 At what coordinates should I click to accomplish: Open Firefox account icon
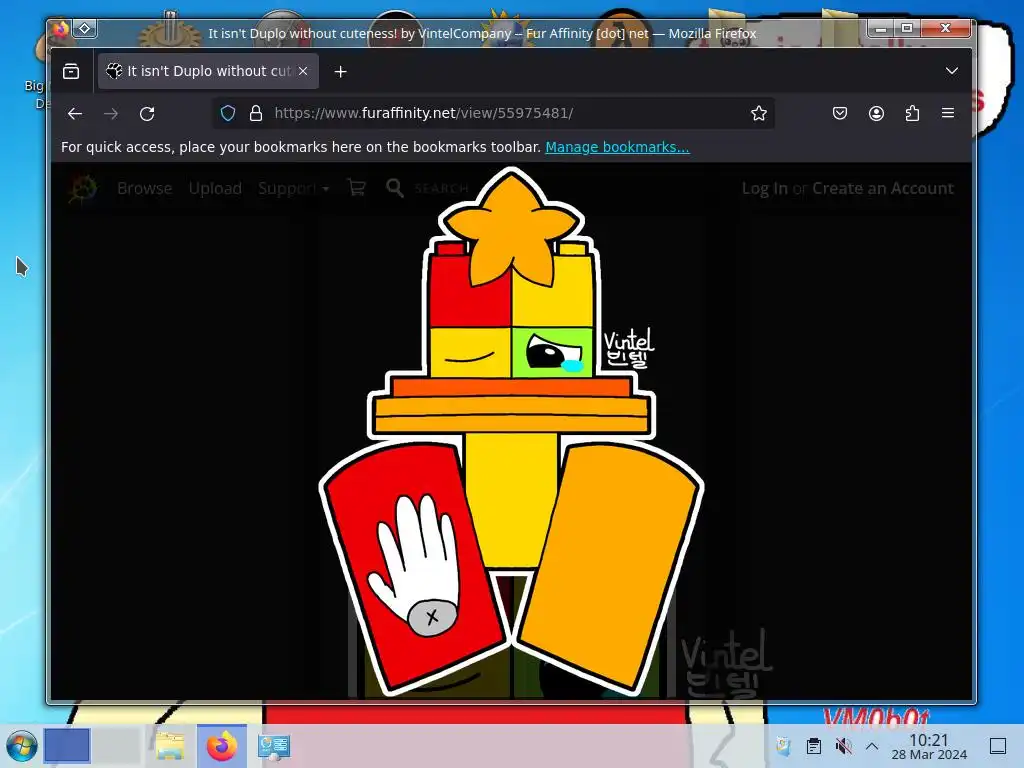(x=876, y=113)
